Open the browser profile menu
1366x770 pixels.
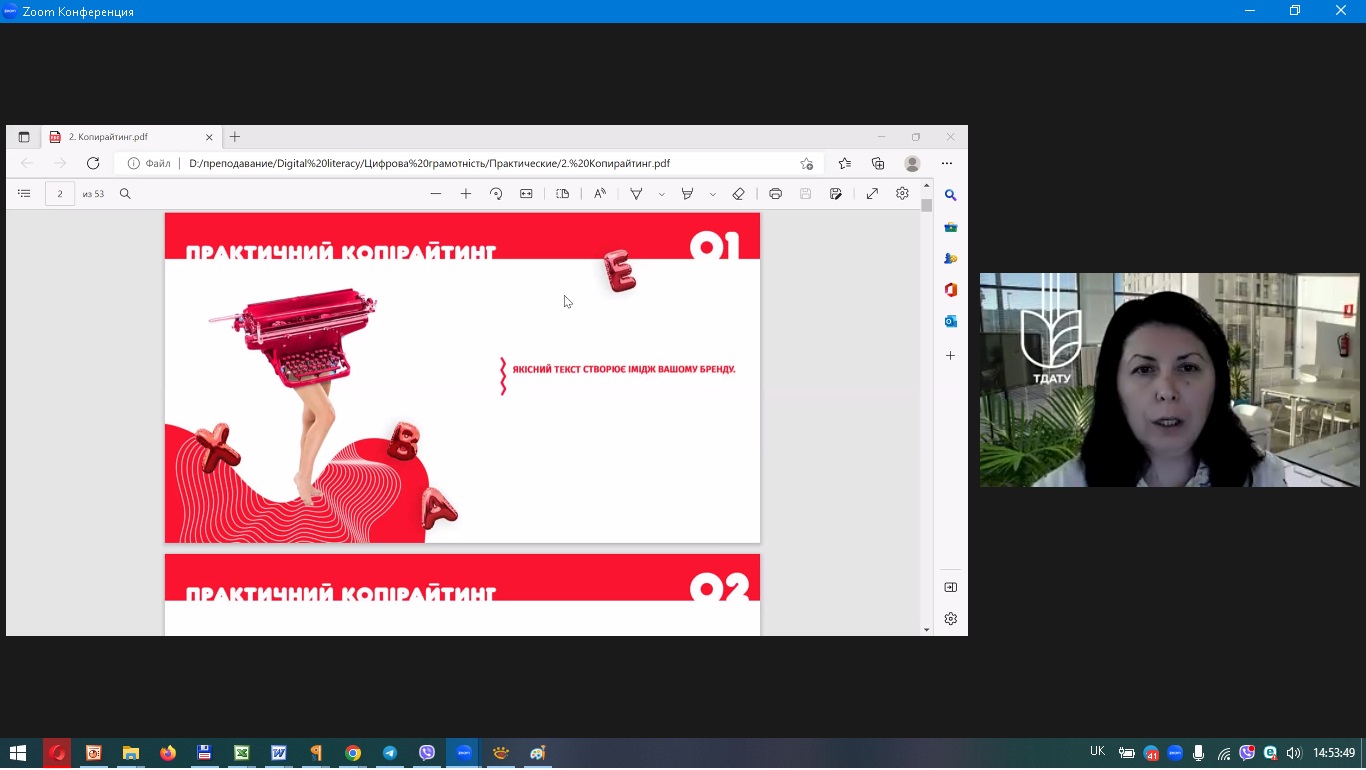[912, 163]
